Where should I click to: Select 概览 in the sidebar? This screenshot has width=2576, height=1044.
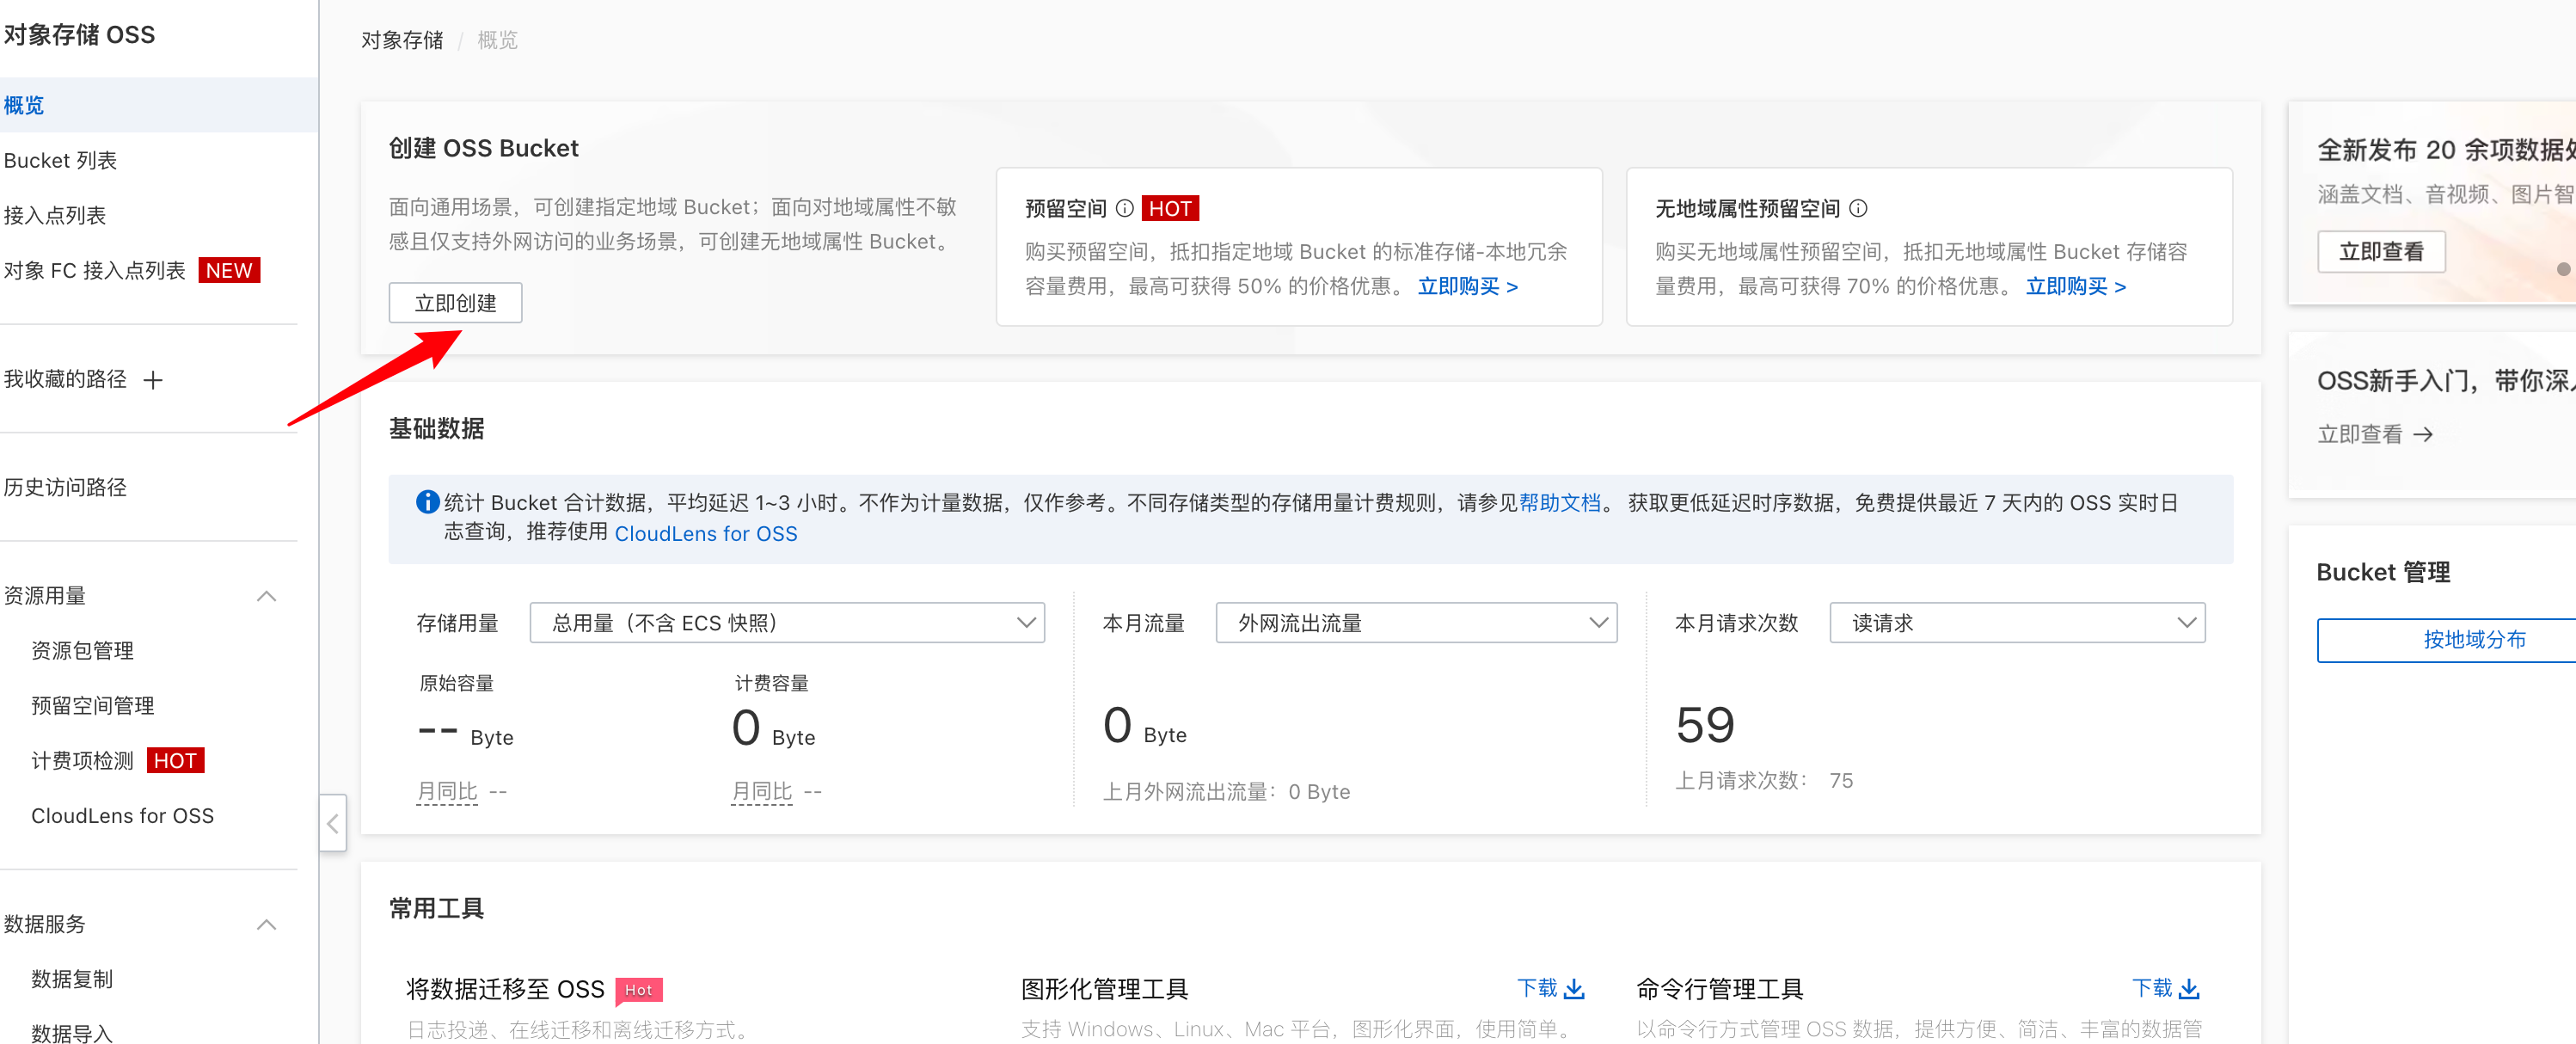coord(159,105)
